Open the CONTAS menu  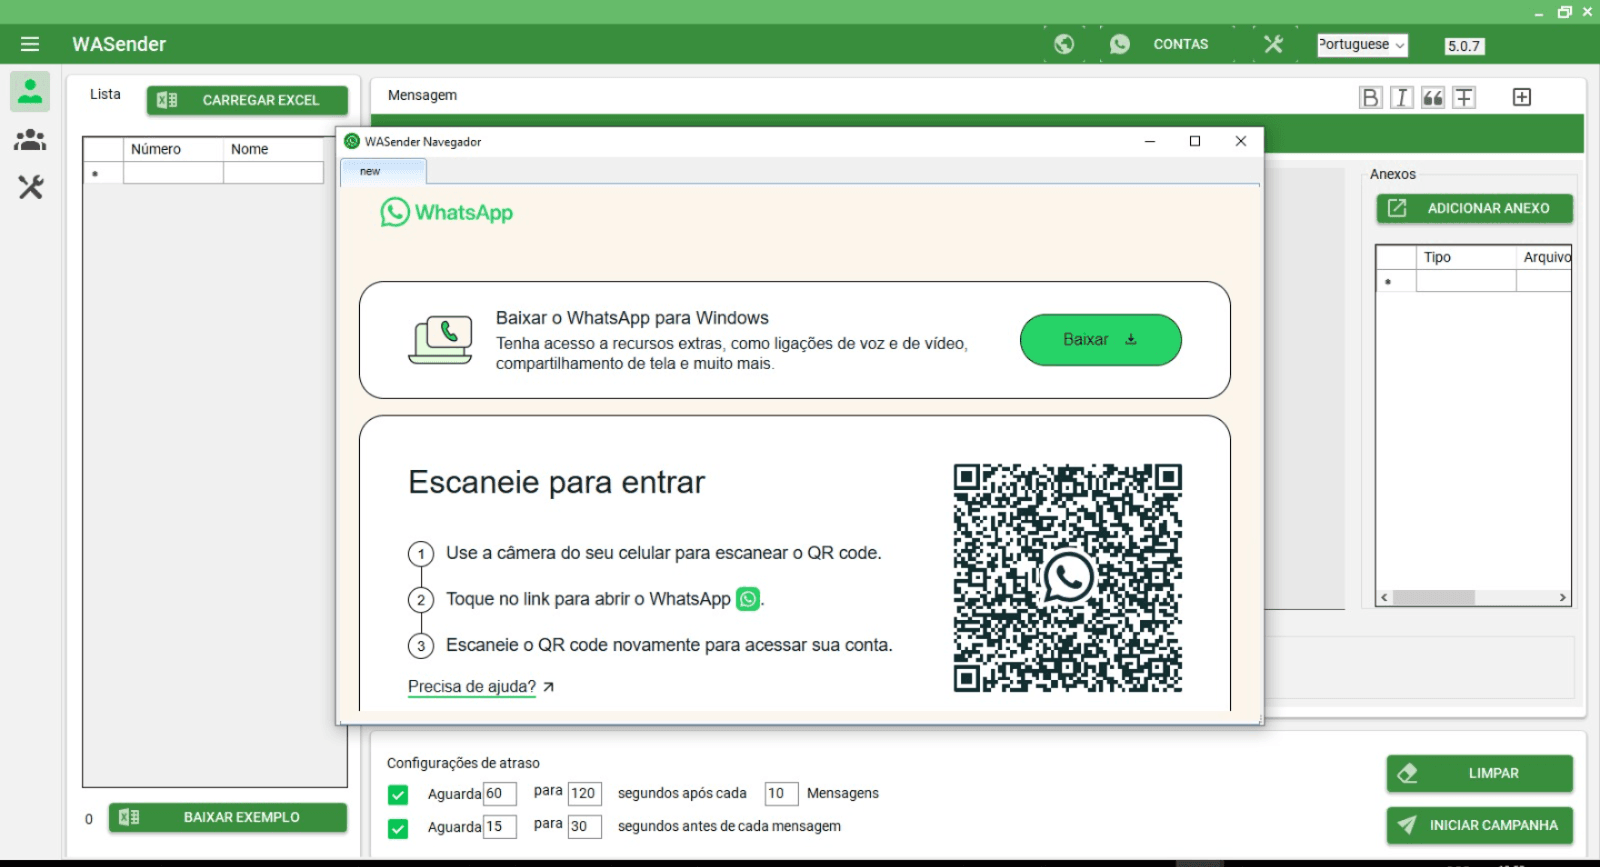[x=1180, y=44]
